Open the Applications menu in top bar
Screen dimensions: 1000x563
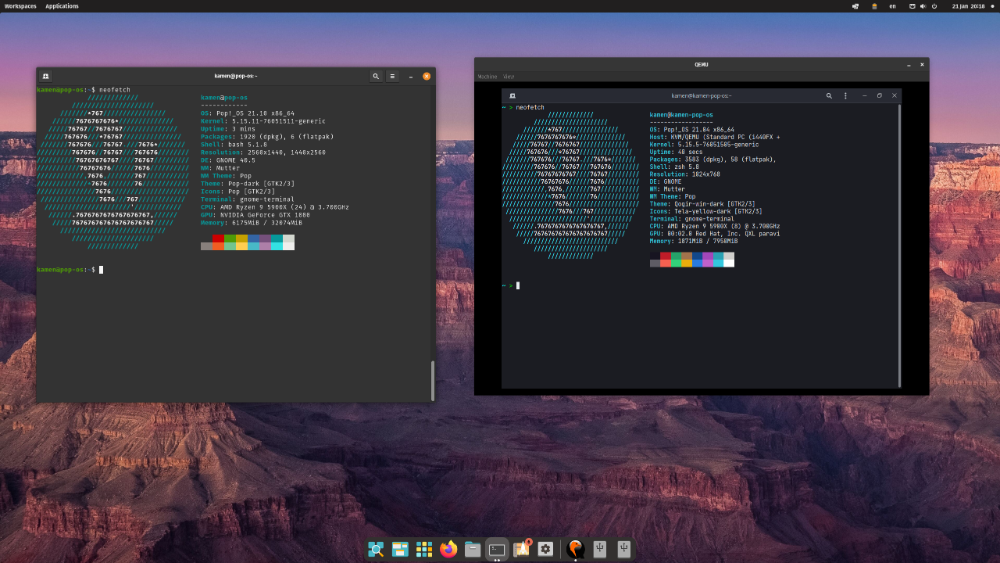pyautogui.click(x=62, y=6)
